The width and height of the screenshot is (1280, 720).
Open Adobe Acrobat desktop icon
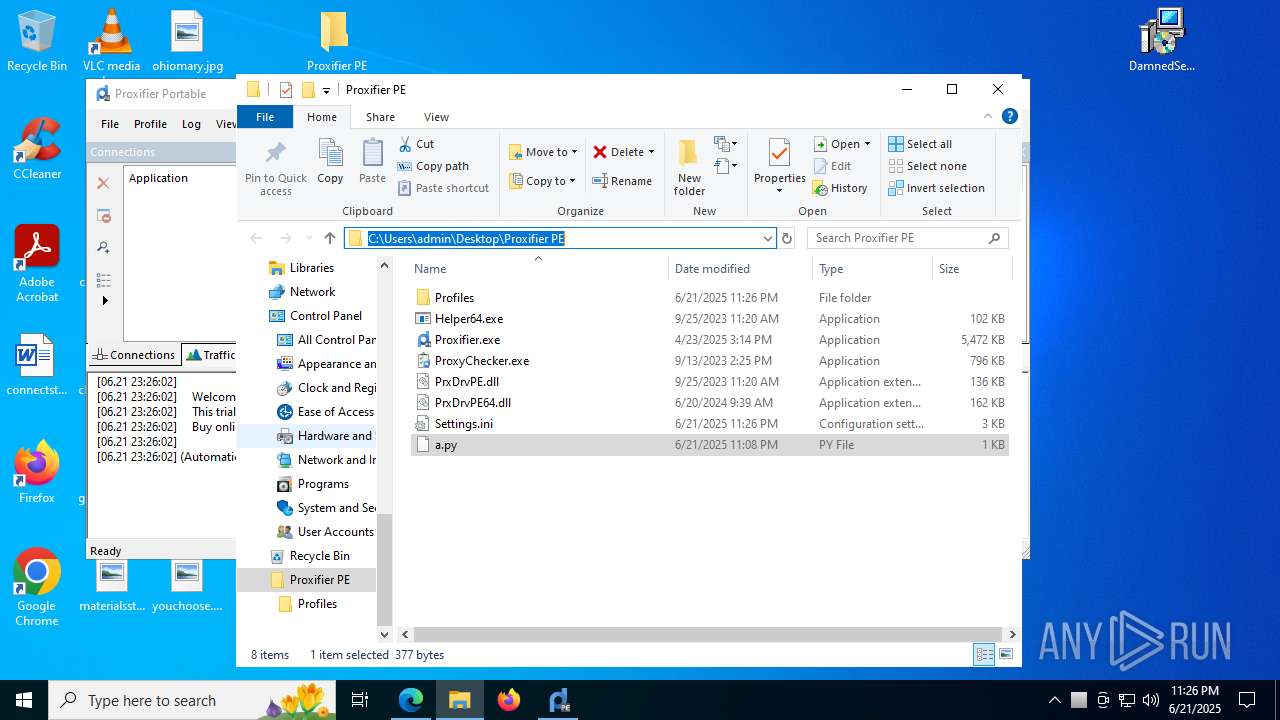coord(37,264)
